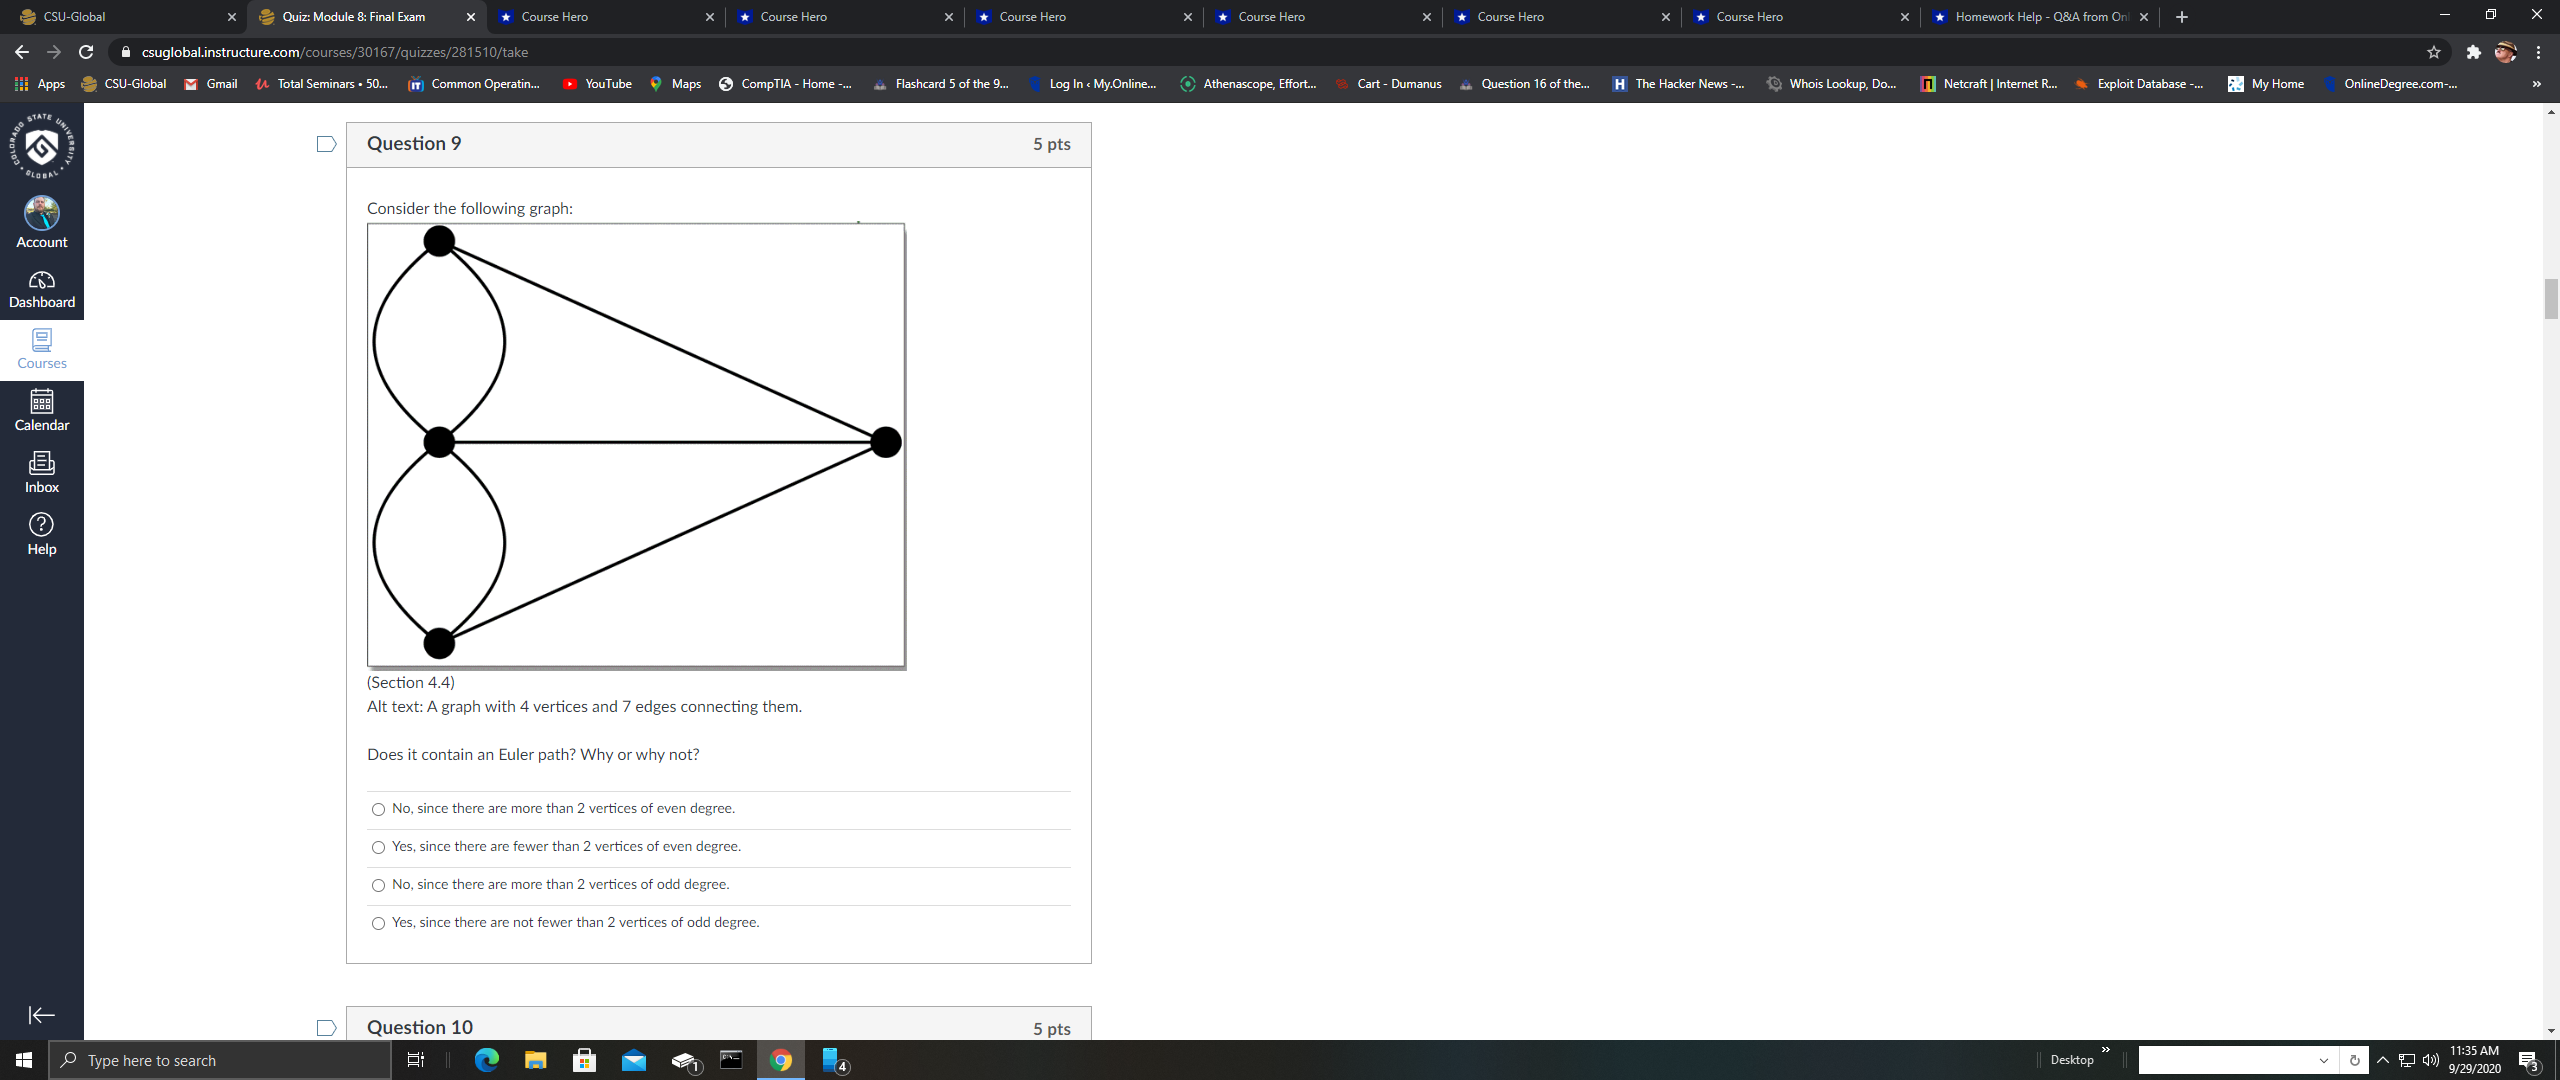Flag Question 9 for review

coord(326,143)
